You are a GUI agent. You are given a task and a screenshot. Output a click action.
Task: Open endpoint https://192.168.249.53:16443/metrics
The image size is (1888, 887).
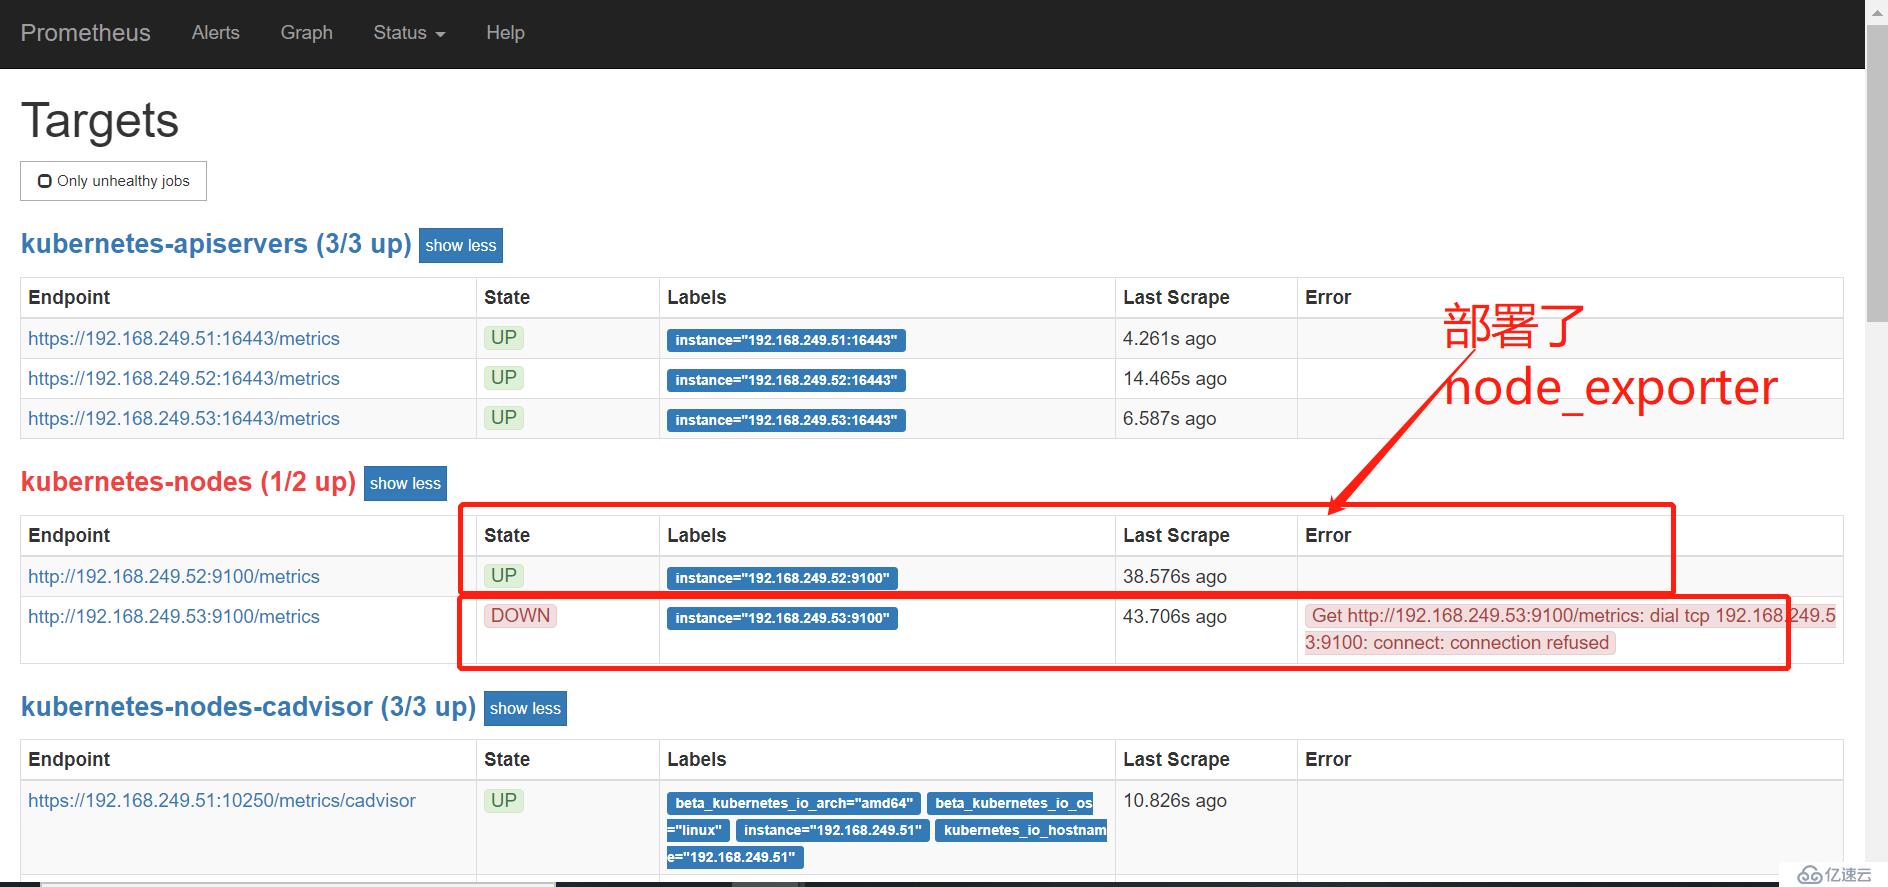tap(184, 419)
